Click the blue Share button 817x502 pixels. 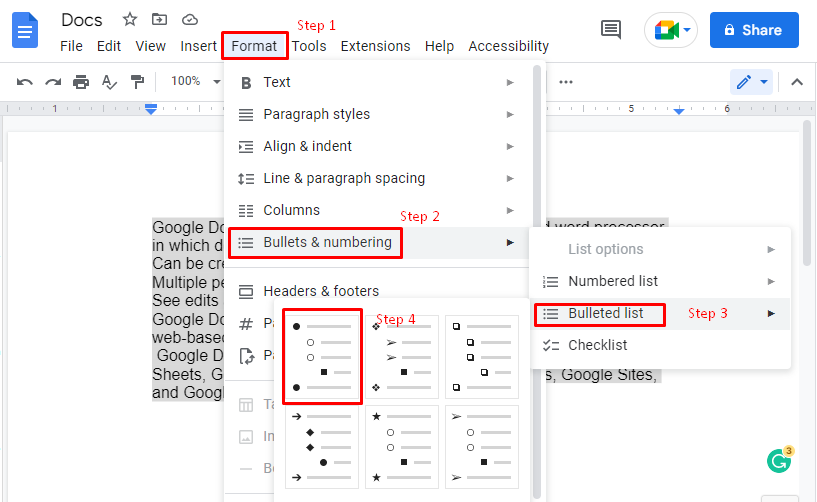coord(754,30)
